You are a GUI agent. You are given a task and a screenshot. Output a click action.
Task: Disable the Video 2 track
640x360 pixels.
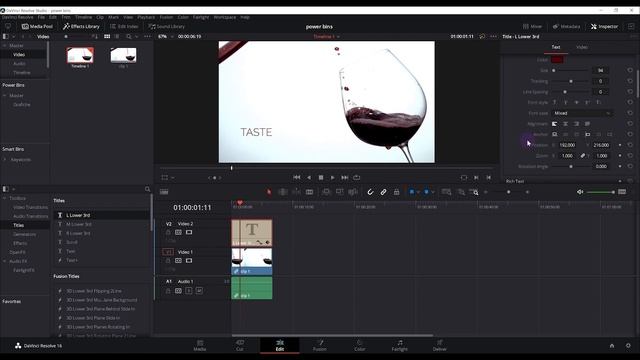tap(189, 232)
